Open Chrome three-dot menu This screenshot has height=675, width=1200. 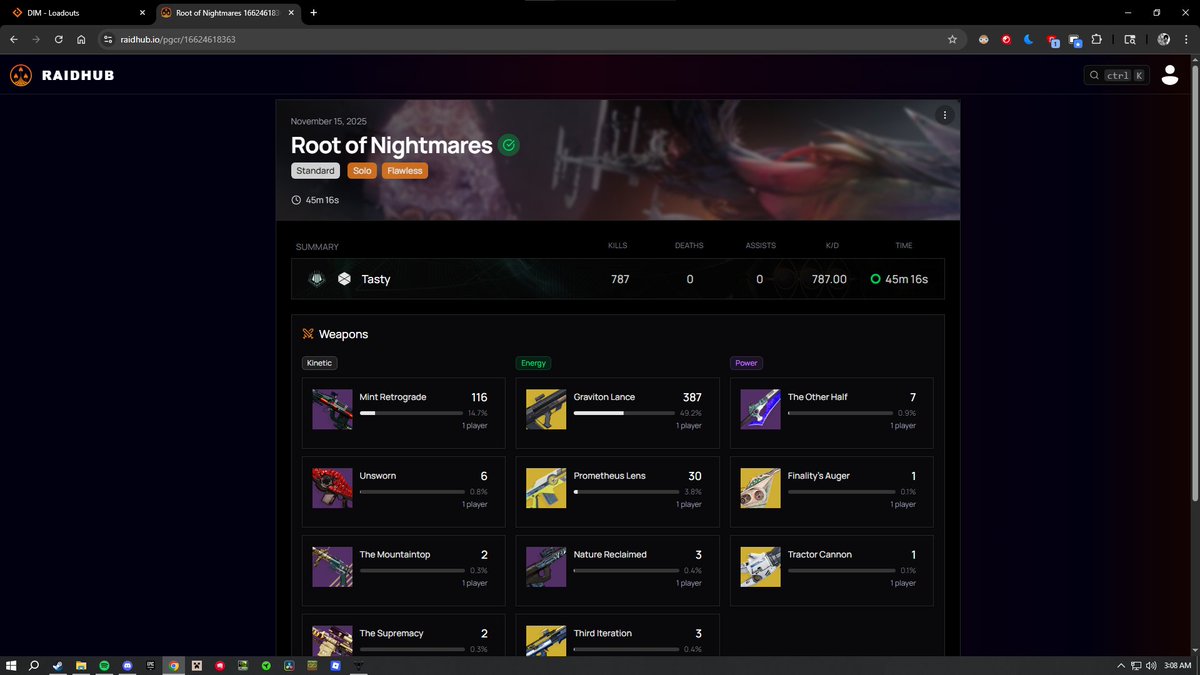(1186, 40)
